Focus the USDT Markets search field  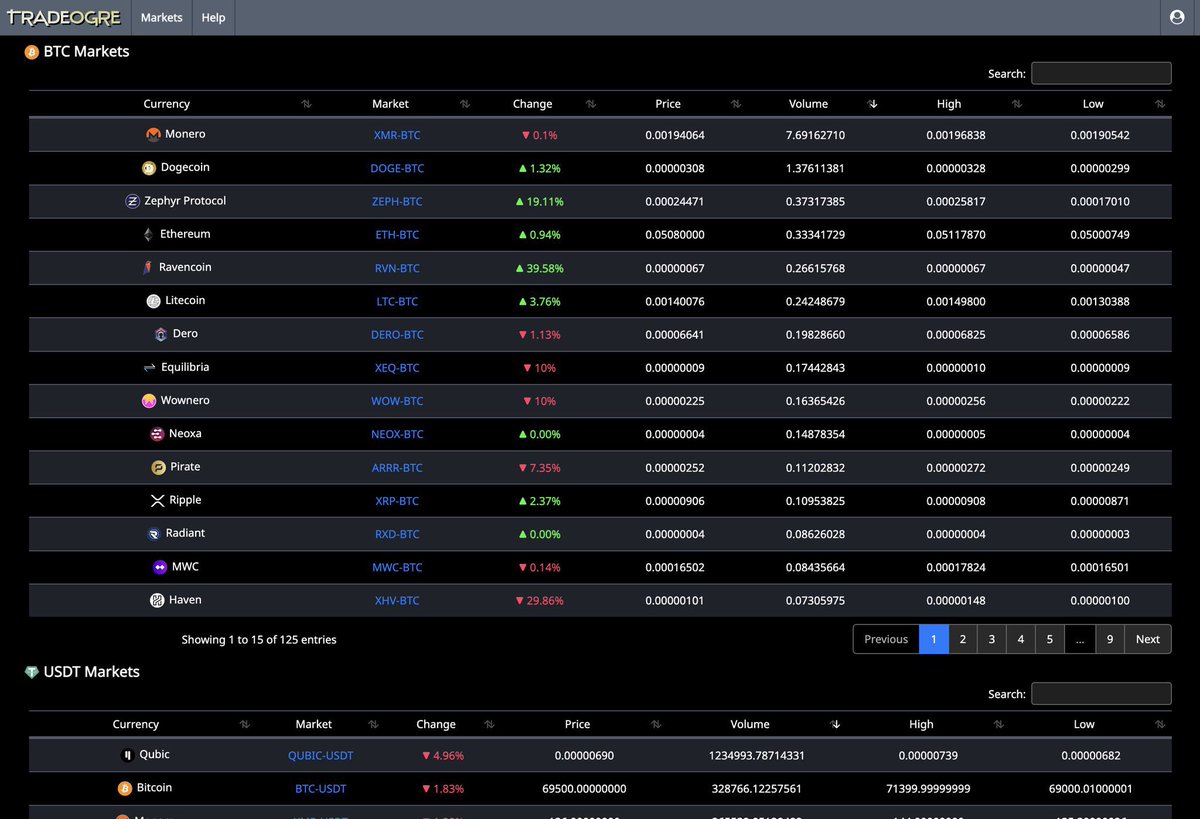[1101, 693]
